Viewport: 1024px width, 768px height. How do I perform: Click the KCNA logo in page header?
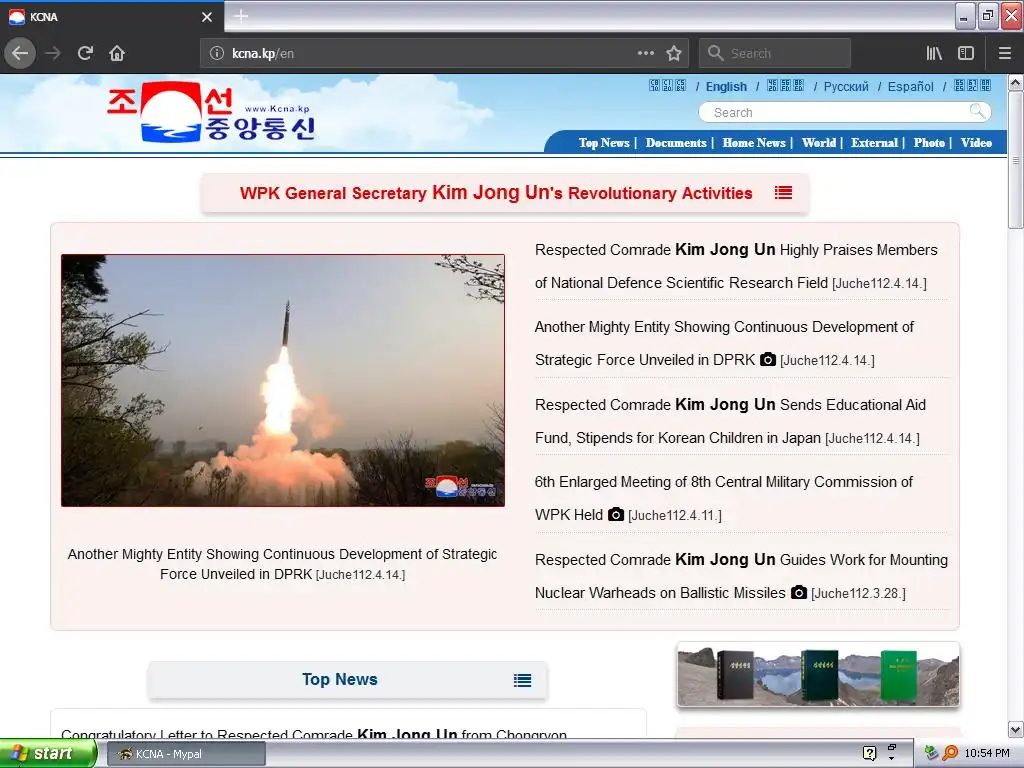tap(212, 112)
